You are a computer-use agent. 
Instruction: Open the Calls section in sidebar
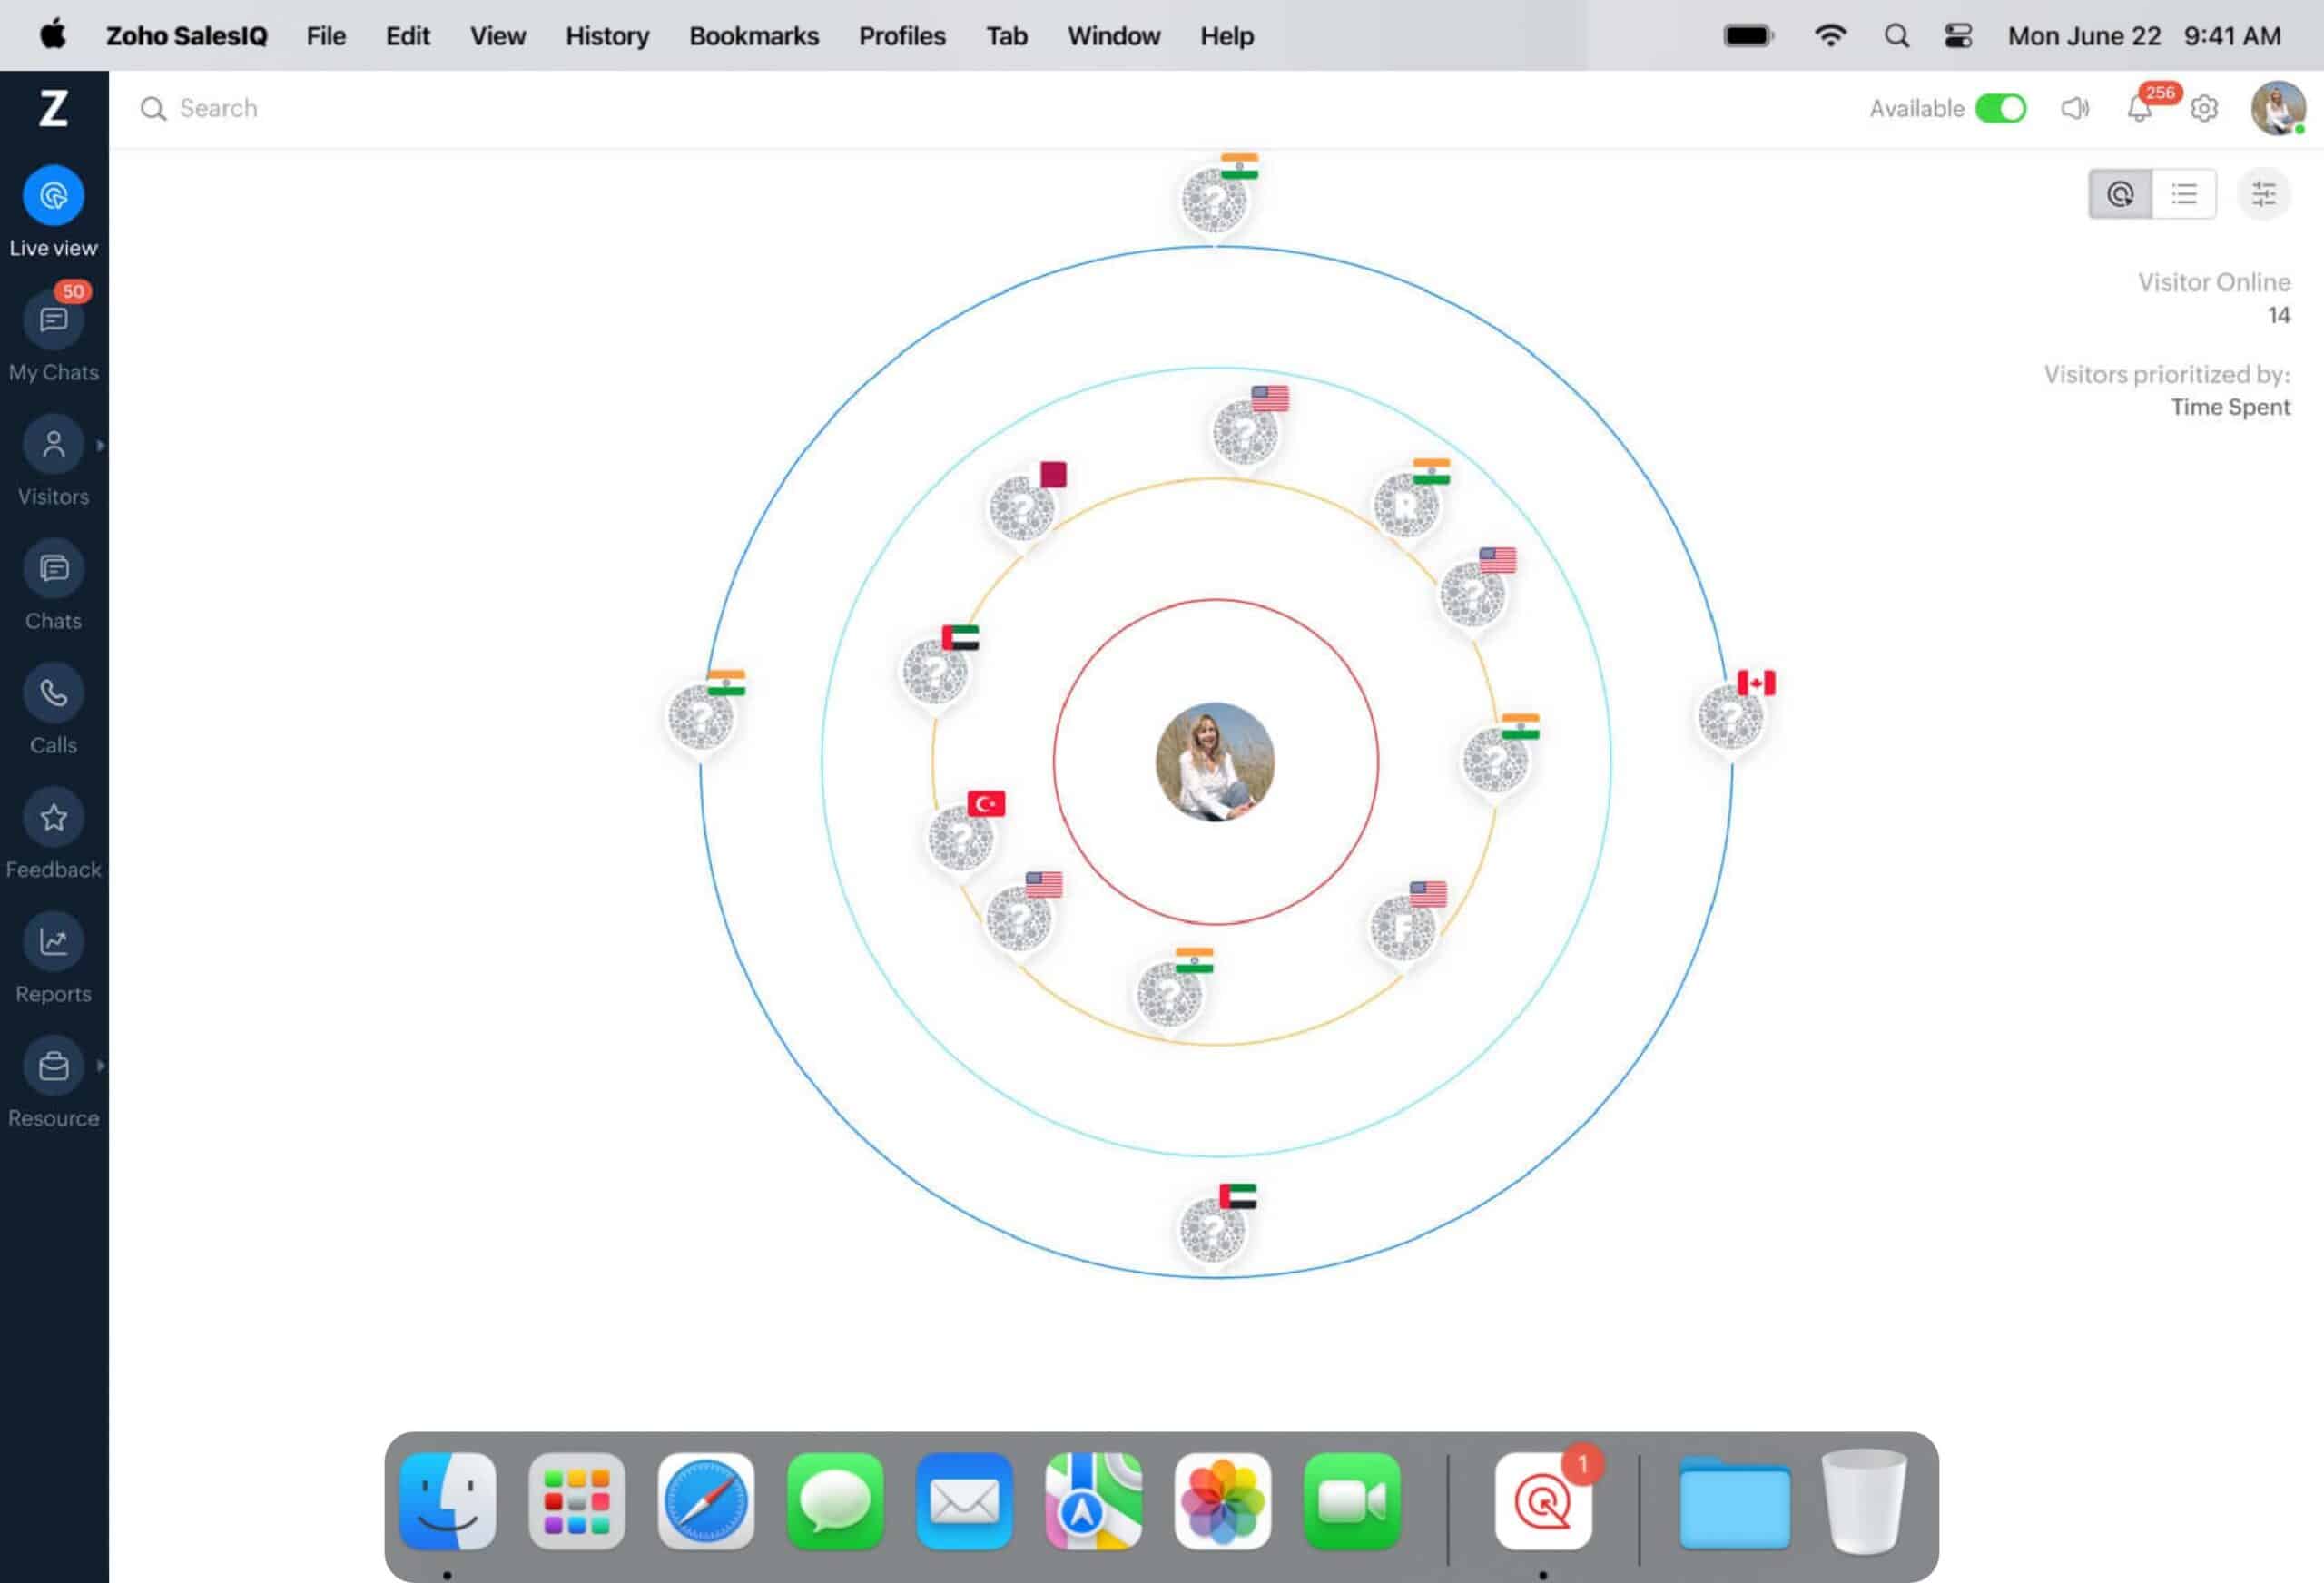(x=53, y=694)
